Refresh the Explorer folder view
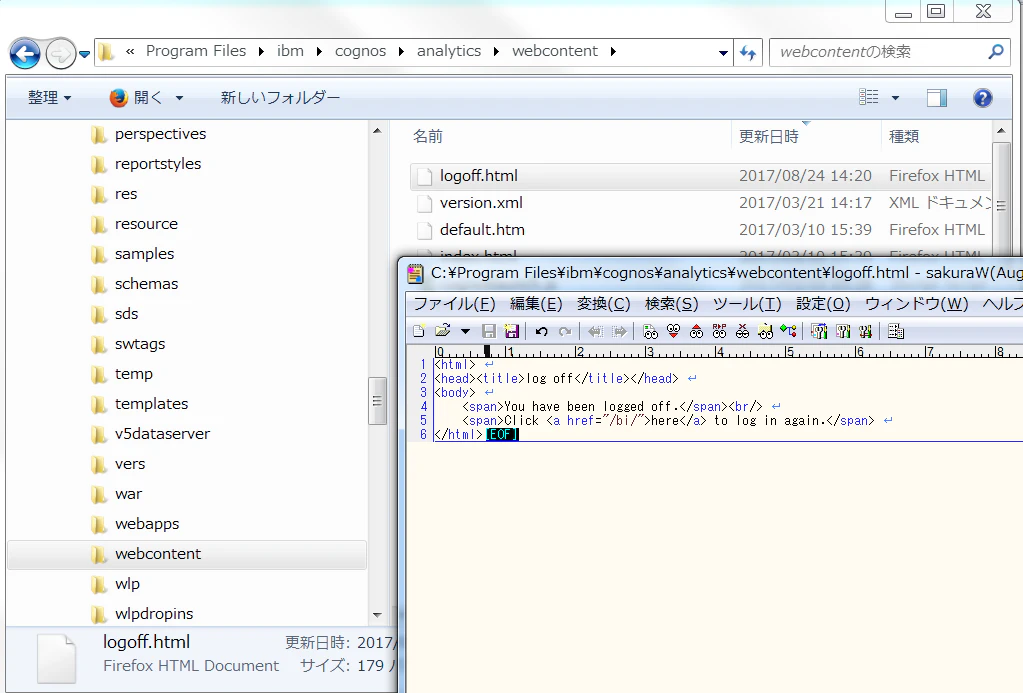This screenshot has height=693, width=1023. click(748, 52)
